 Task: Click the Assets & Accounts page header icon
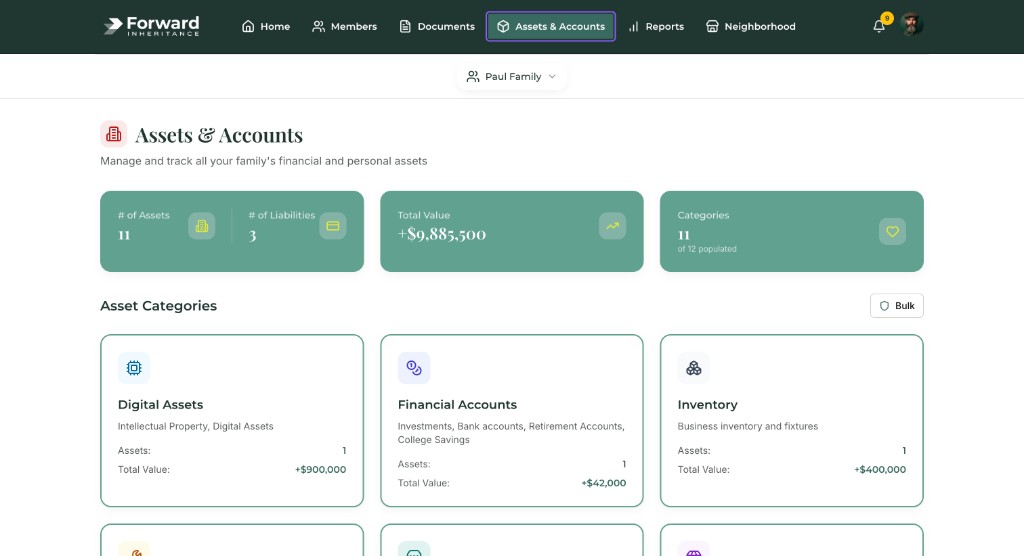point(114,134)
